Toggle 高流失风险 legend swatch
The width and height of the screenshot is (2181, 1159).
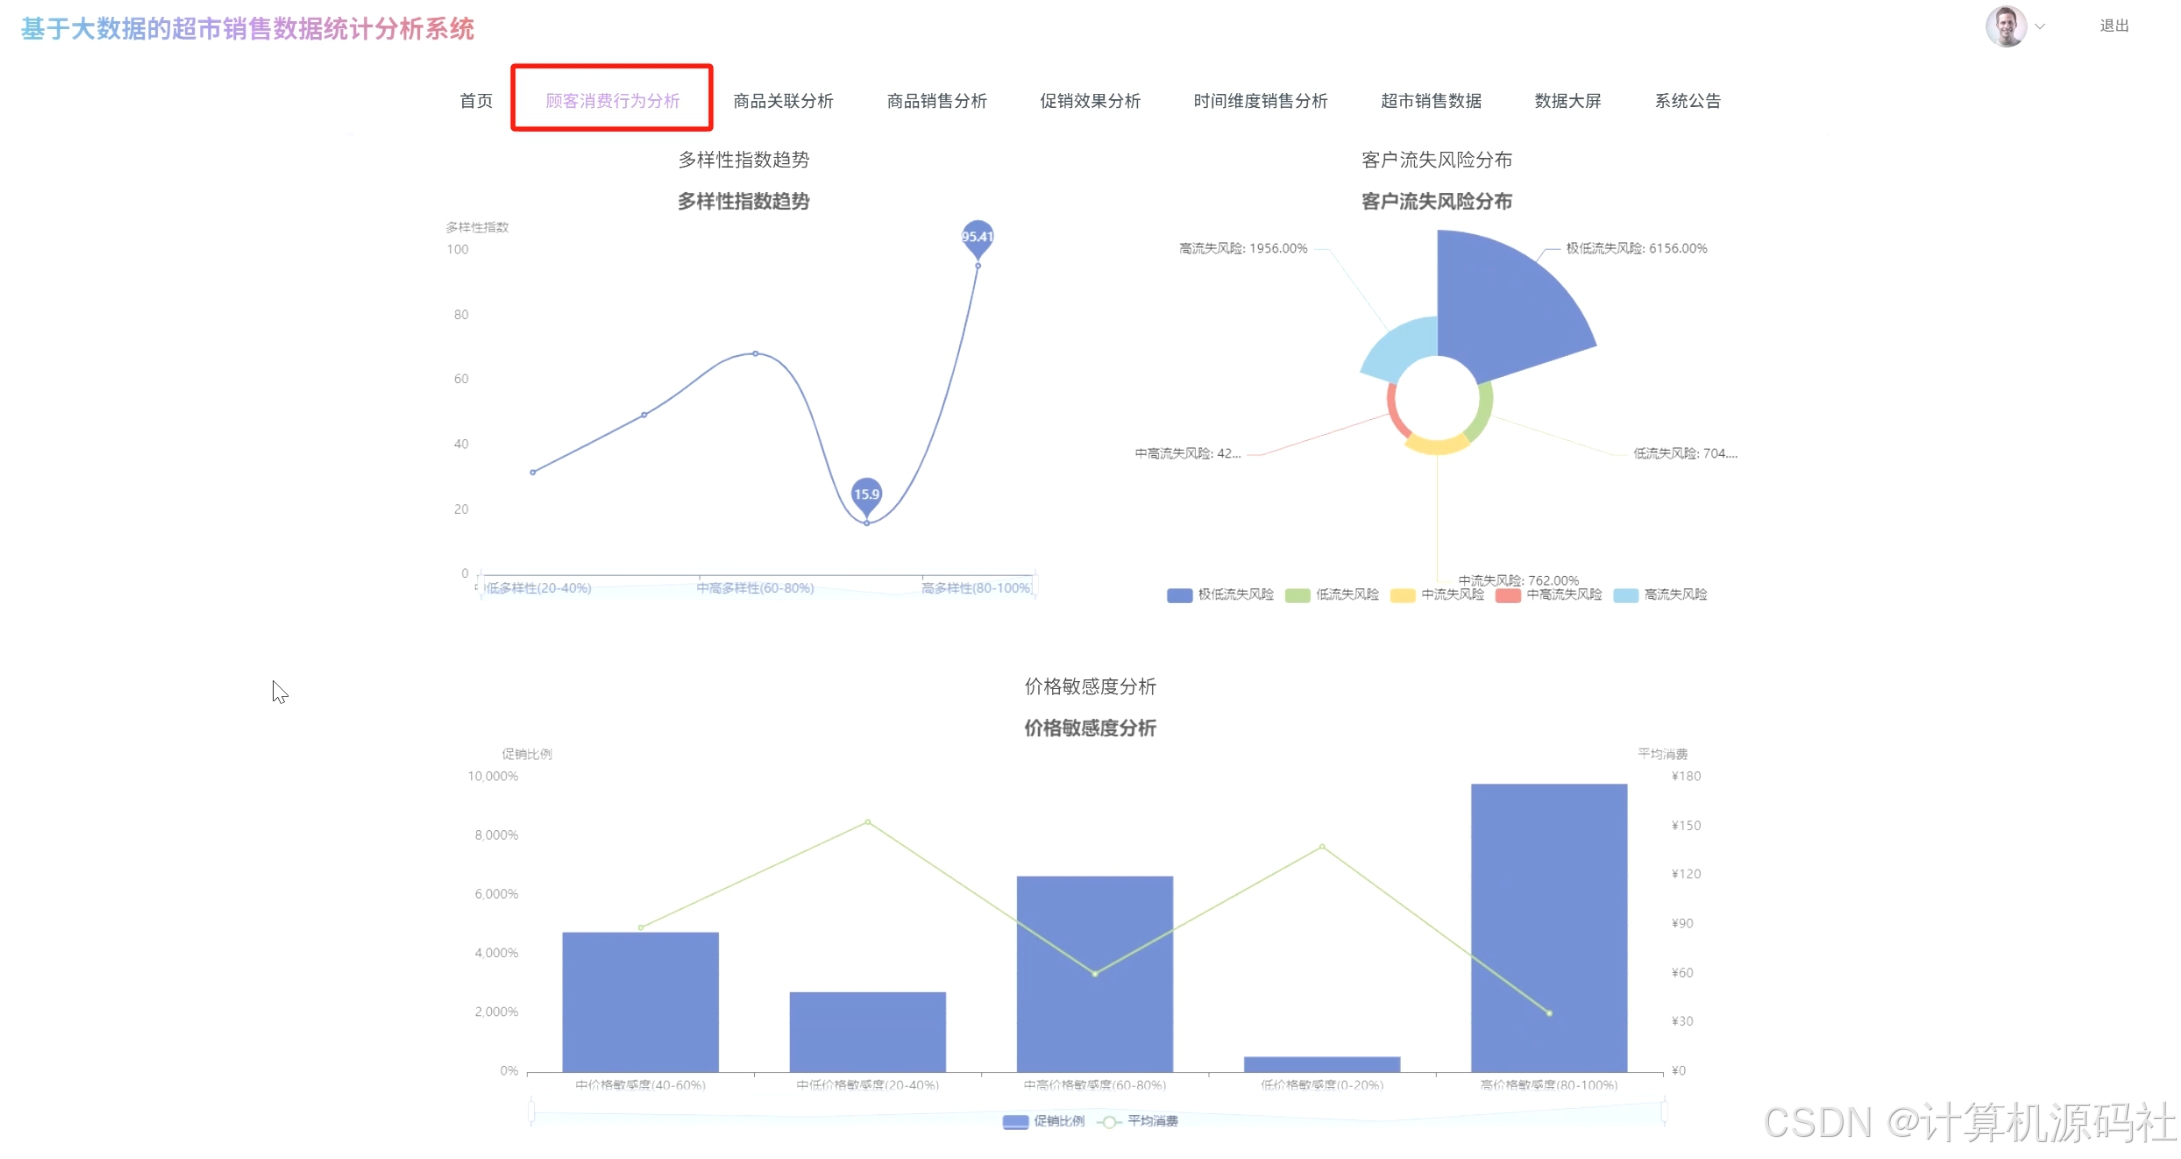click(1626, 595)
